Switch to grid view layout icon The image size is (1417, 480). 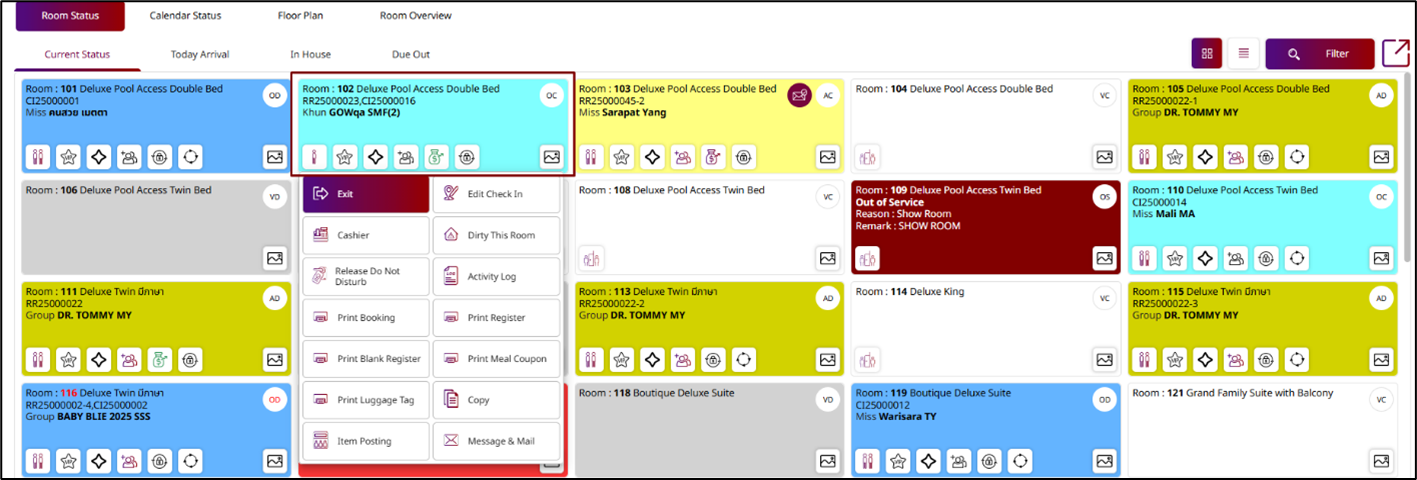1207,54
